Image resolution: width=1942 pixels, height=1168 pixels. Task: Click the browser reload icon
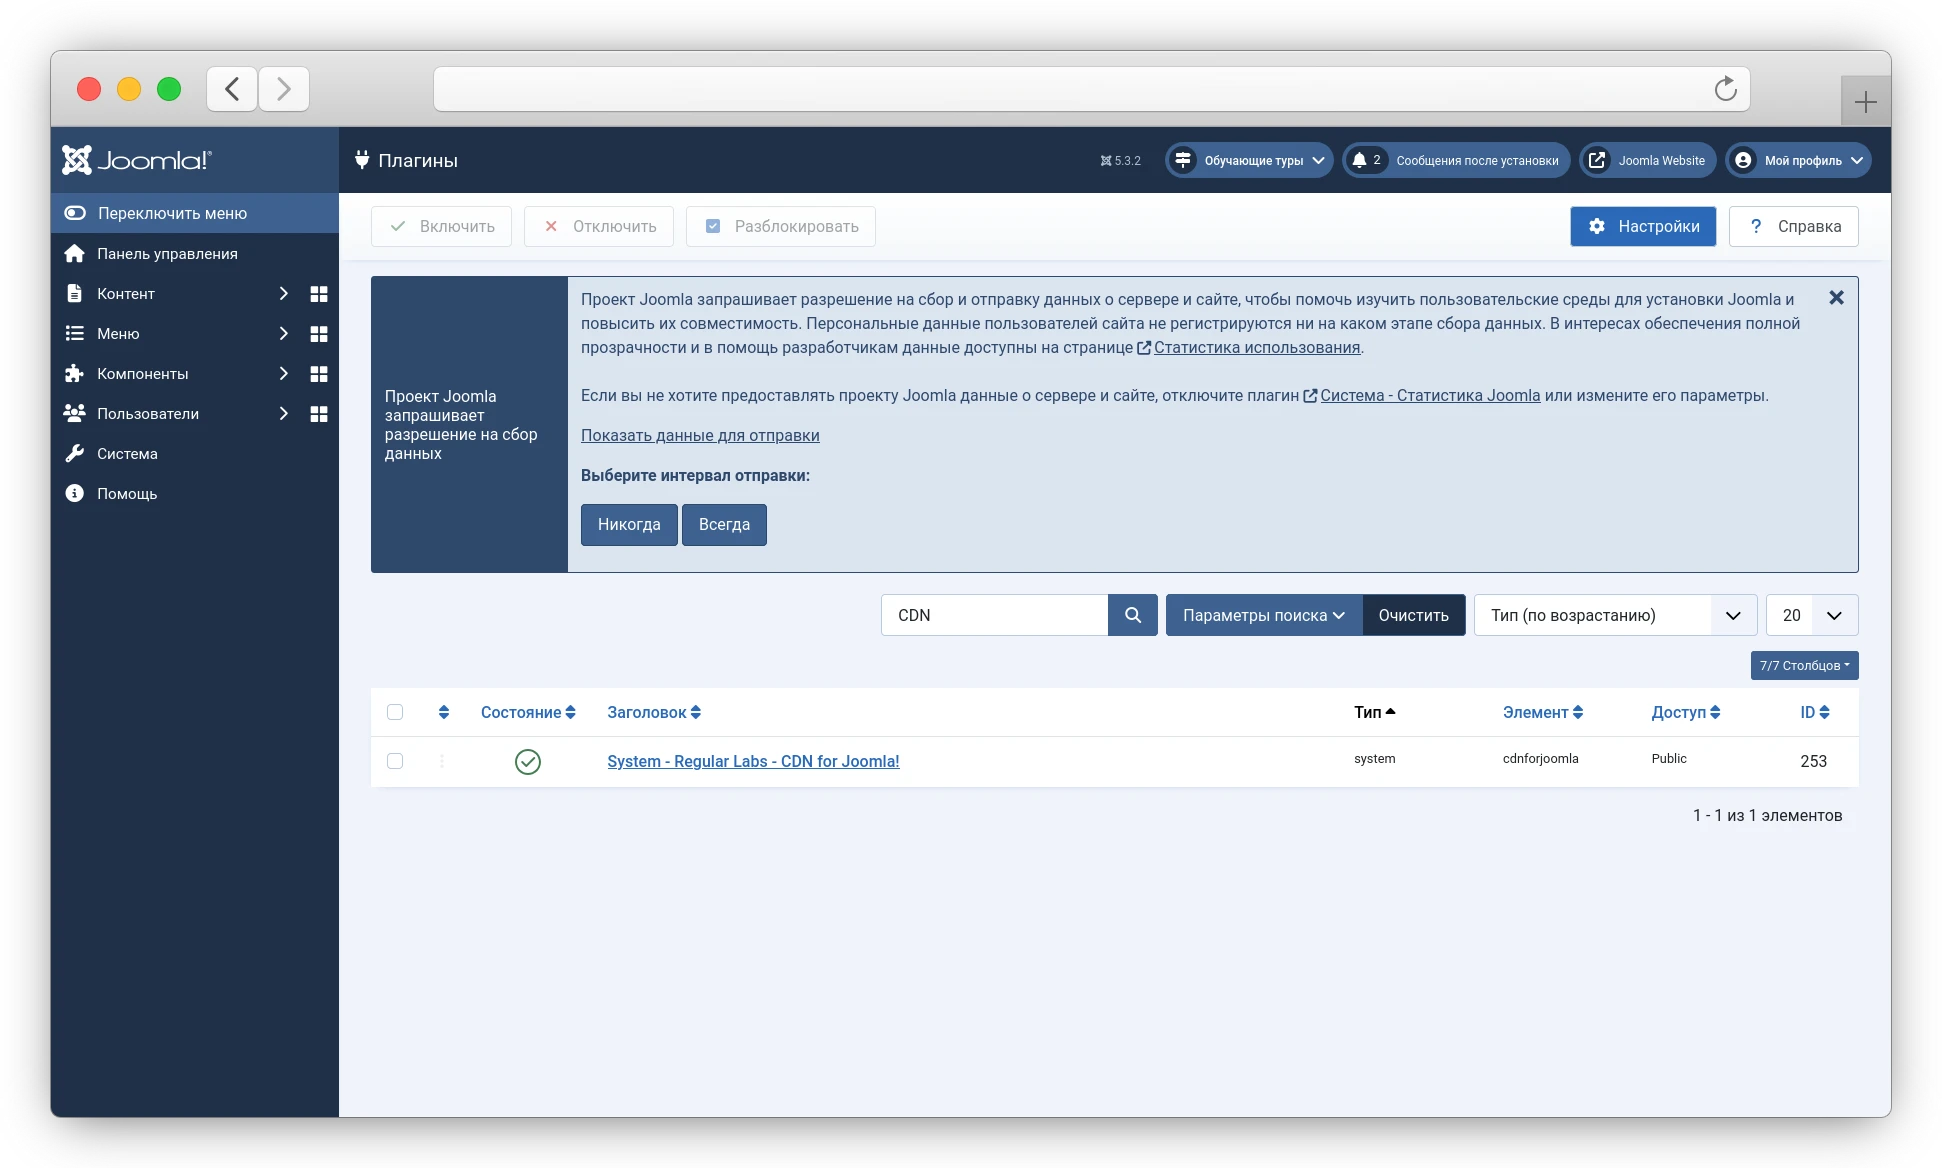click(1725, 89)
